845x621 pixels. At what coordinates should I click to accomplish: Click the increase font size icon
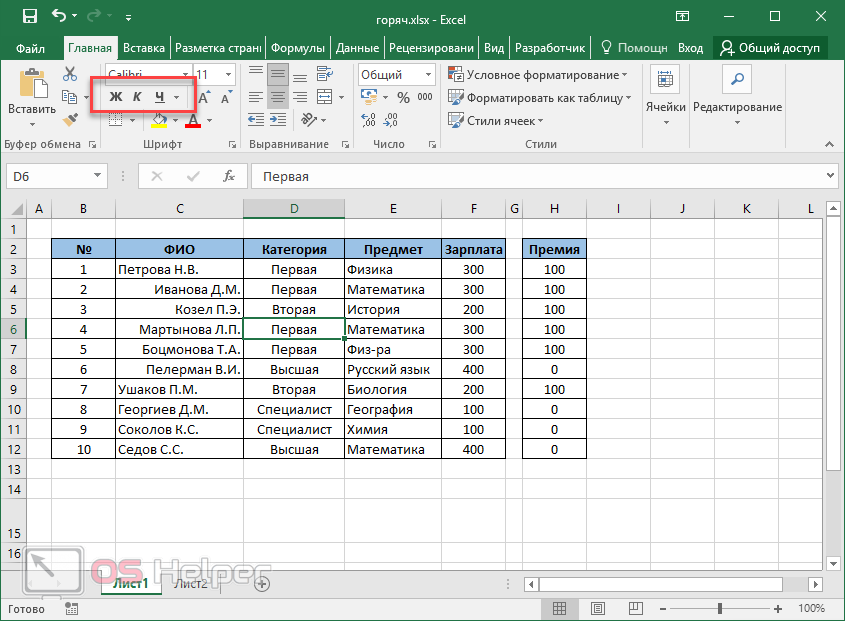204,97
